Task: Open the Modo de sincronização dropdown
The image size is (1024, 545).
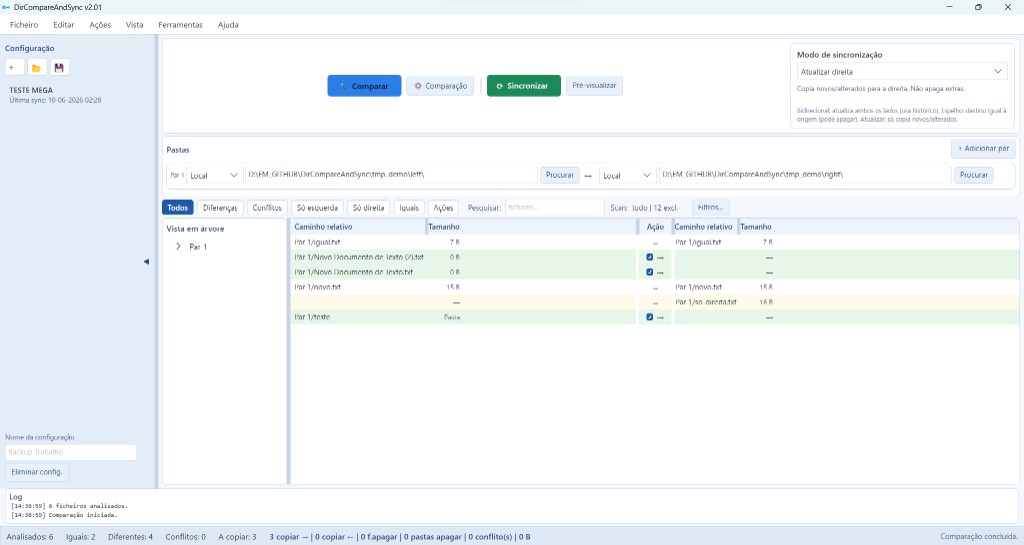Action: pos(901,71)
